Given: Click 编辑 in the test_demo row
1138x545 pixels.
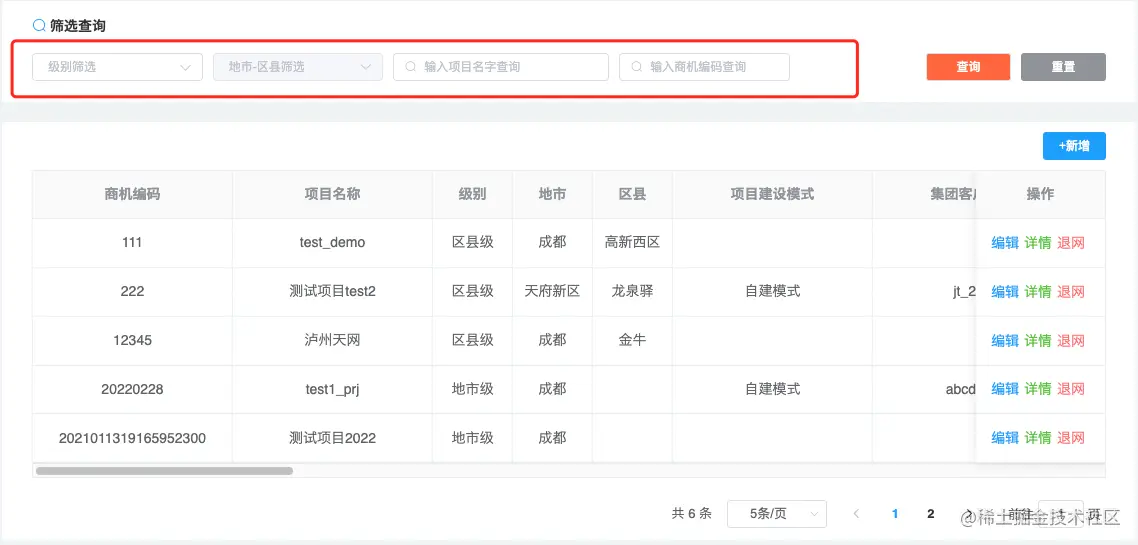Looking at the screenshot, I should click(x=1005, y=243).
